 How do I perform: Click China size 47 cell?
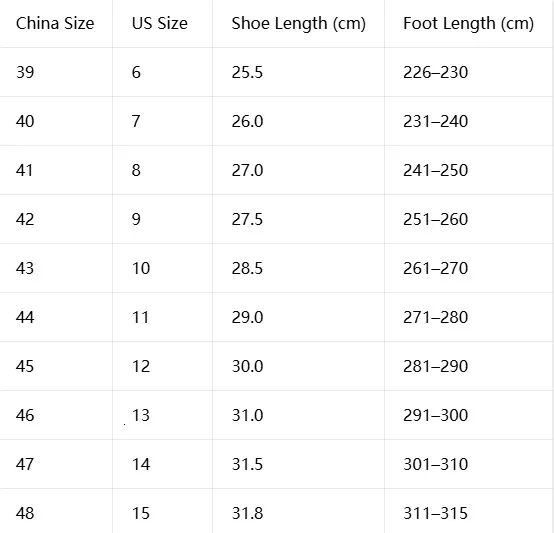click(x=25, y=464)
